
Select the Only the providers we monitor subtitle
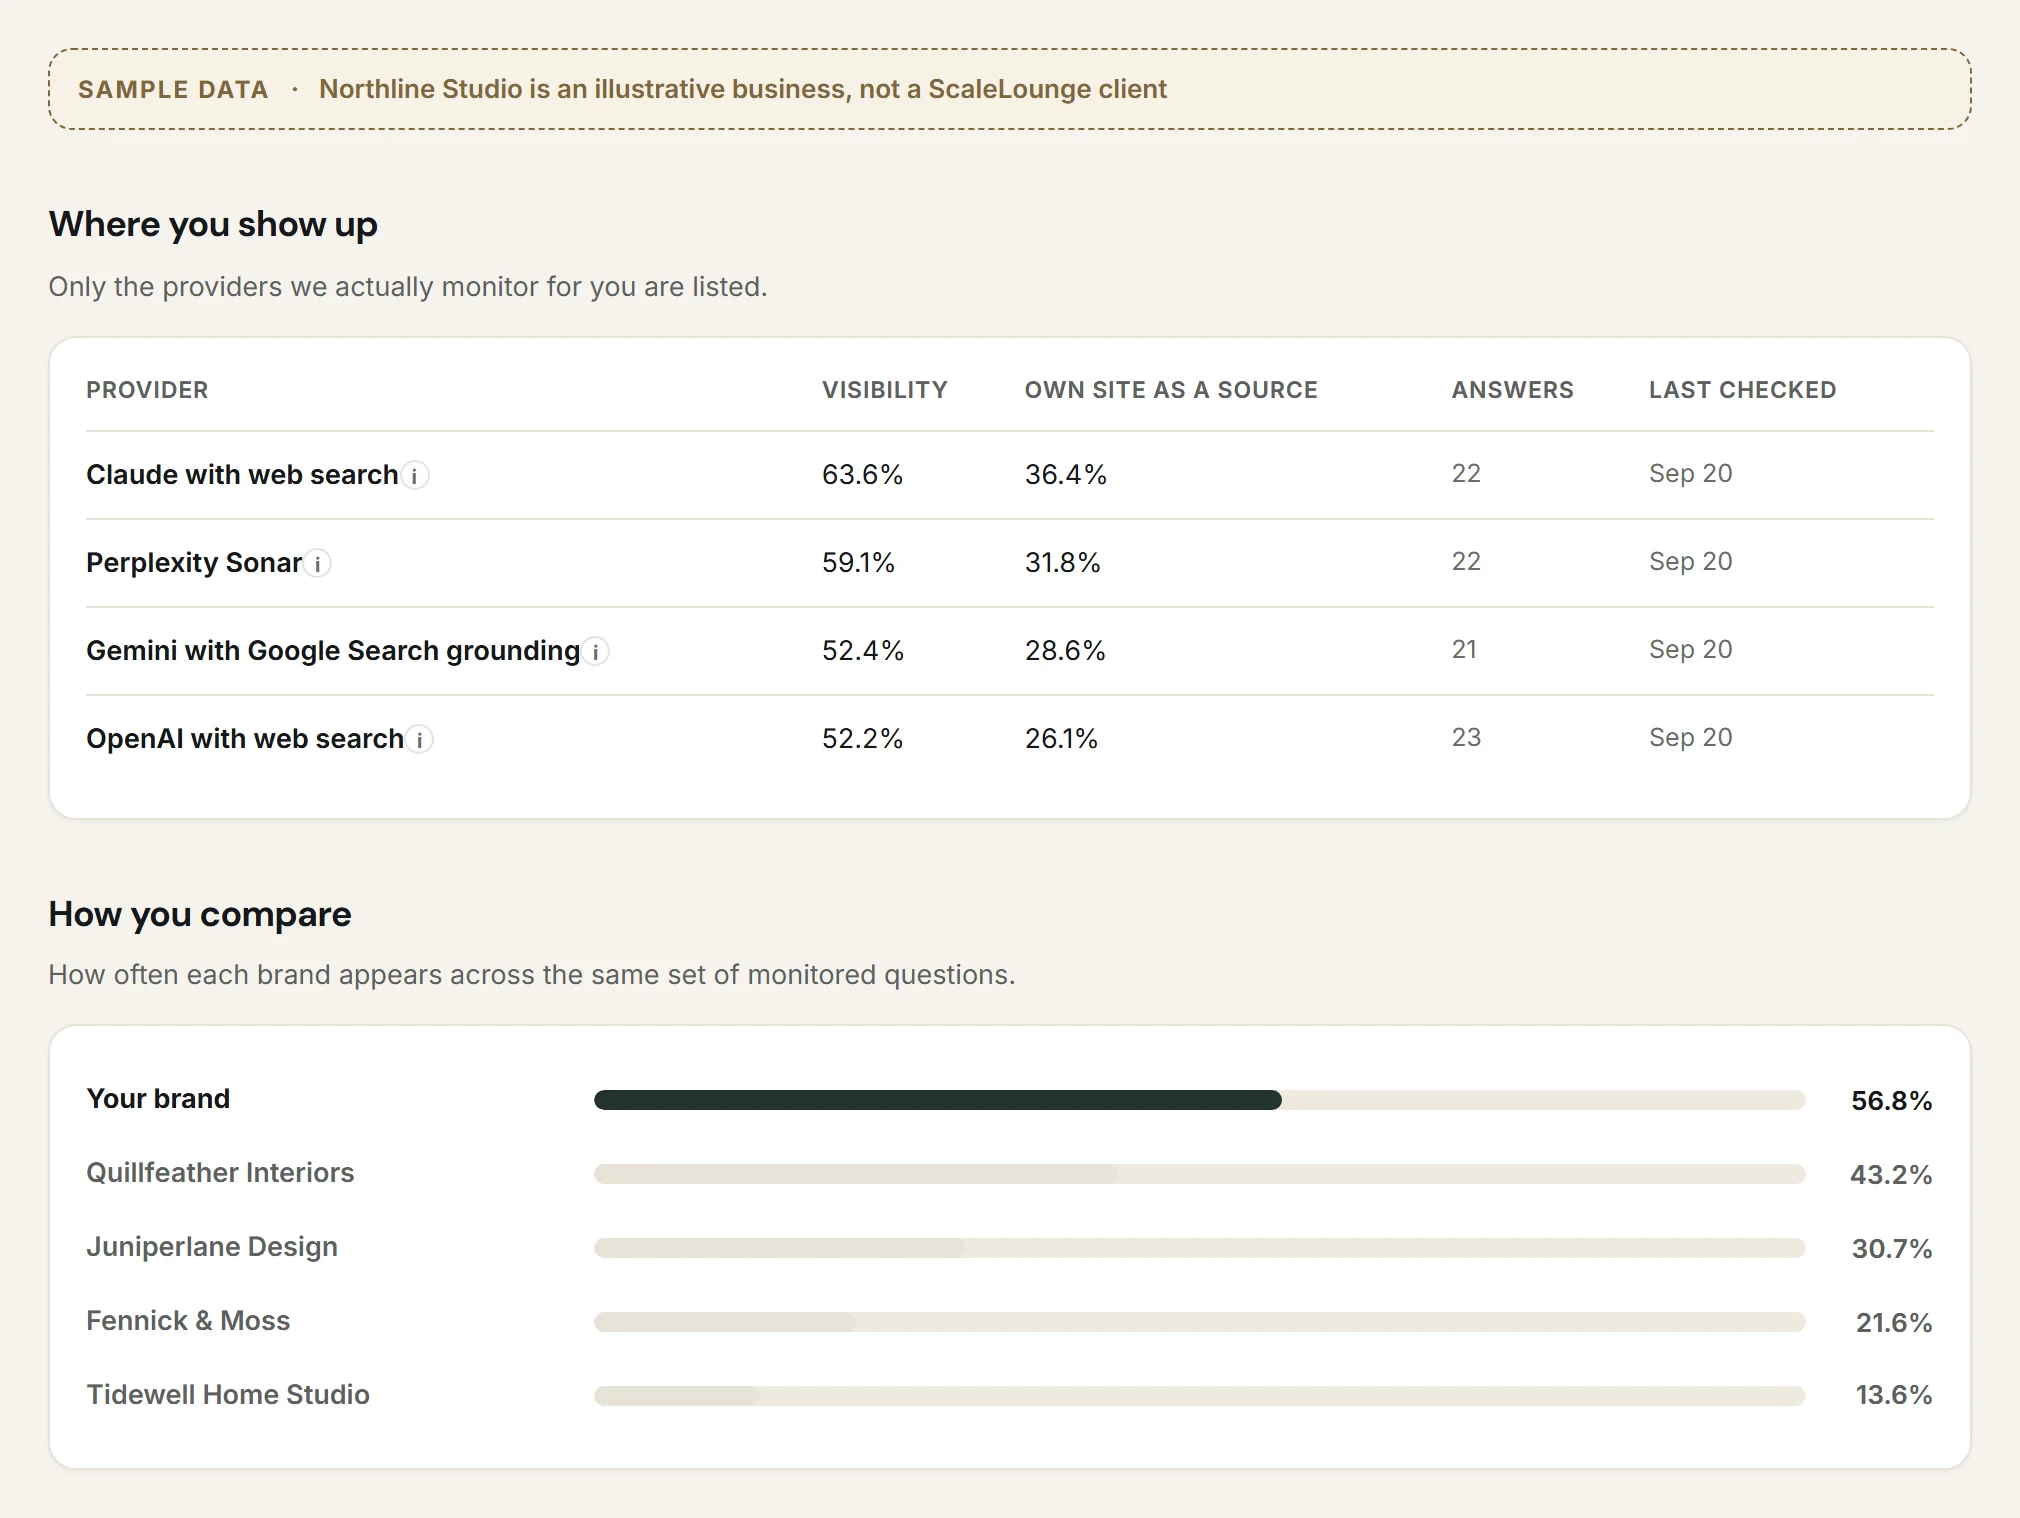point(408,287)
